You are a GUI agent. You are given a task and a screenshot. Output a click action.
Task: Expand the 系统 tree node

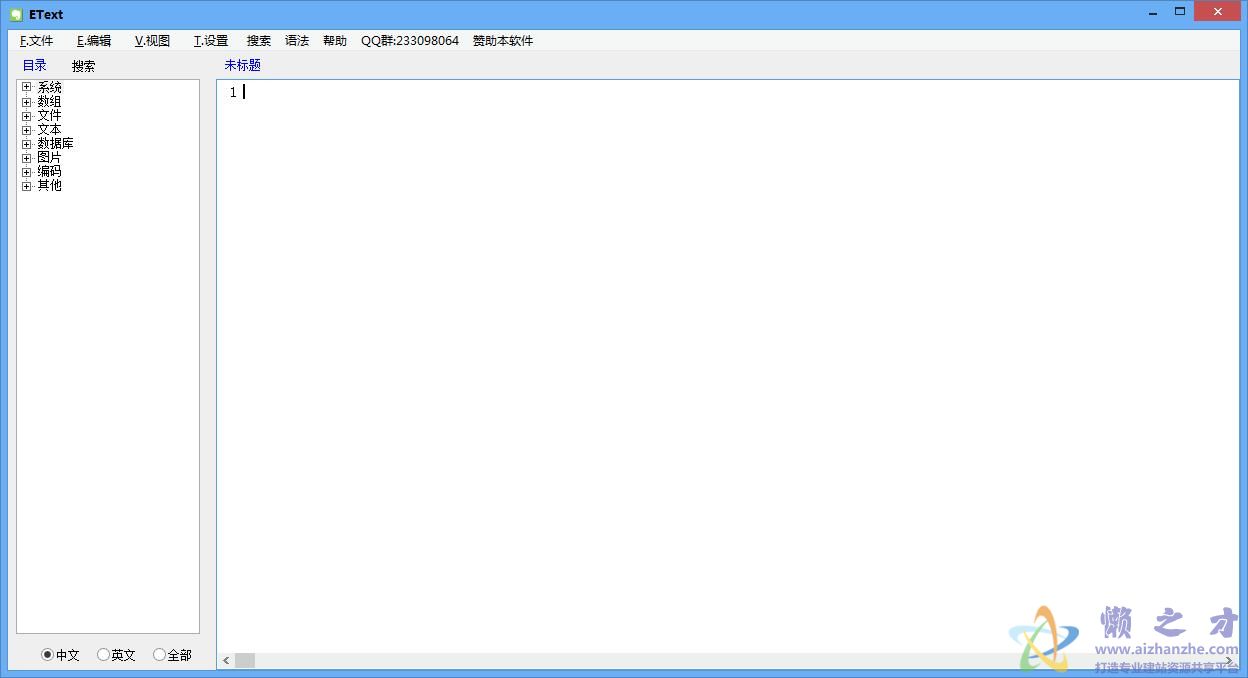27,88
